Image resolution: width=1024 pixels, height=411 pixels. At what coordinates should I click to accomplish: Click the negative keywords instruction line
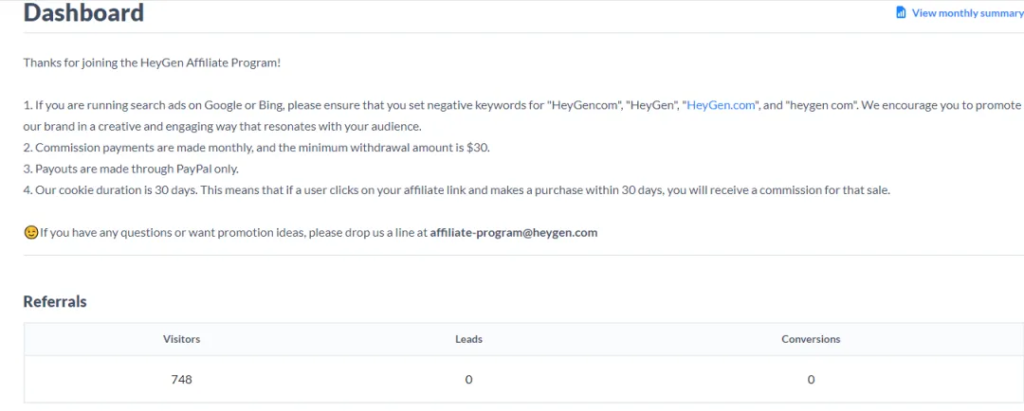pyautogui.click(x=522, y=116)
